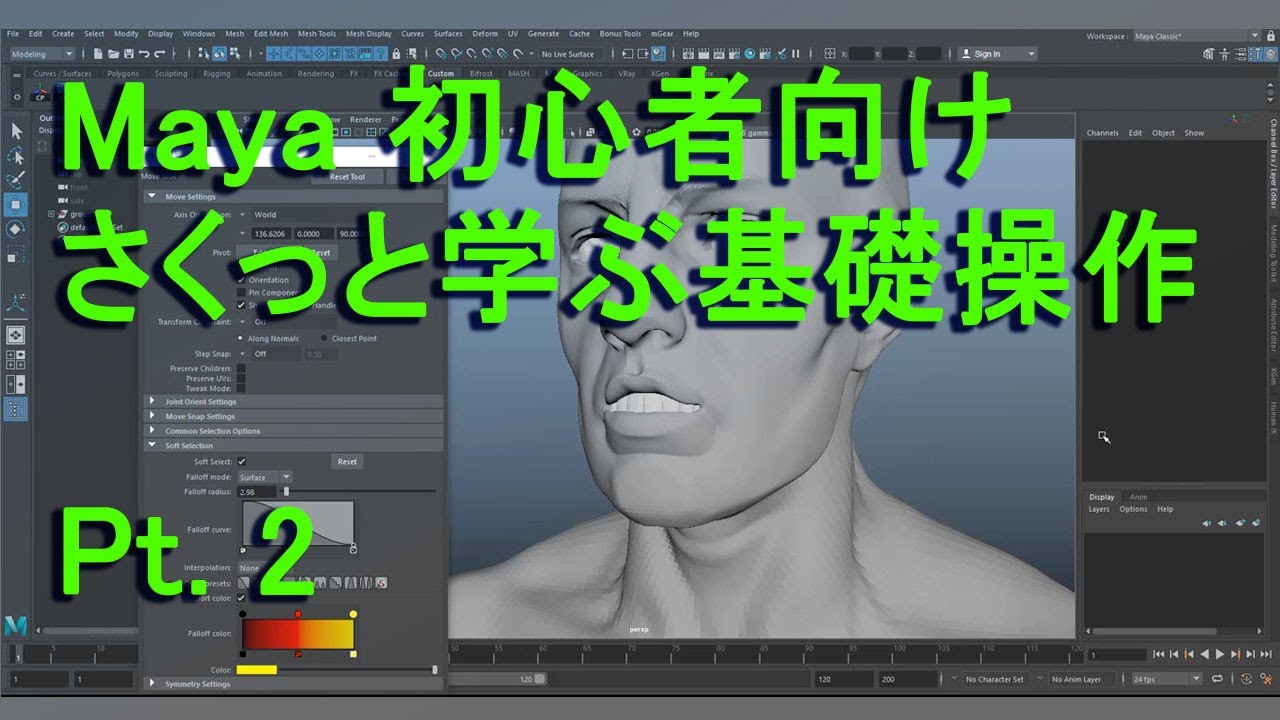
Task: Click the lock selection padlock icon
Action: tap(396, 54)
